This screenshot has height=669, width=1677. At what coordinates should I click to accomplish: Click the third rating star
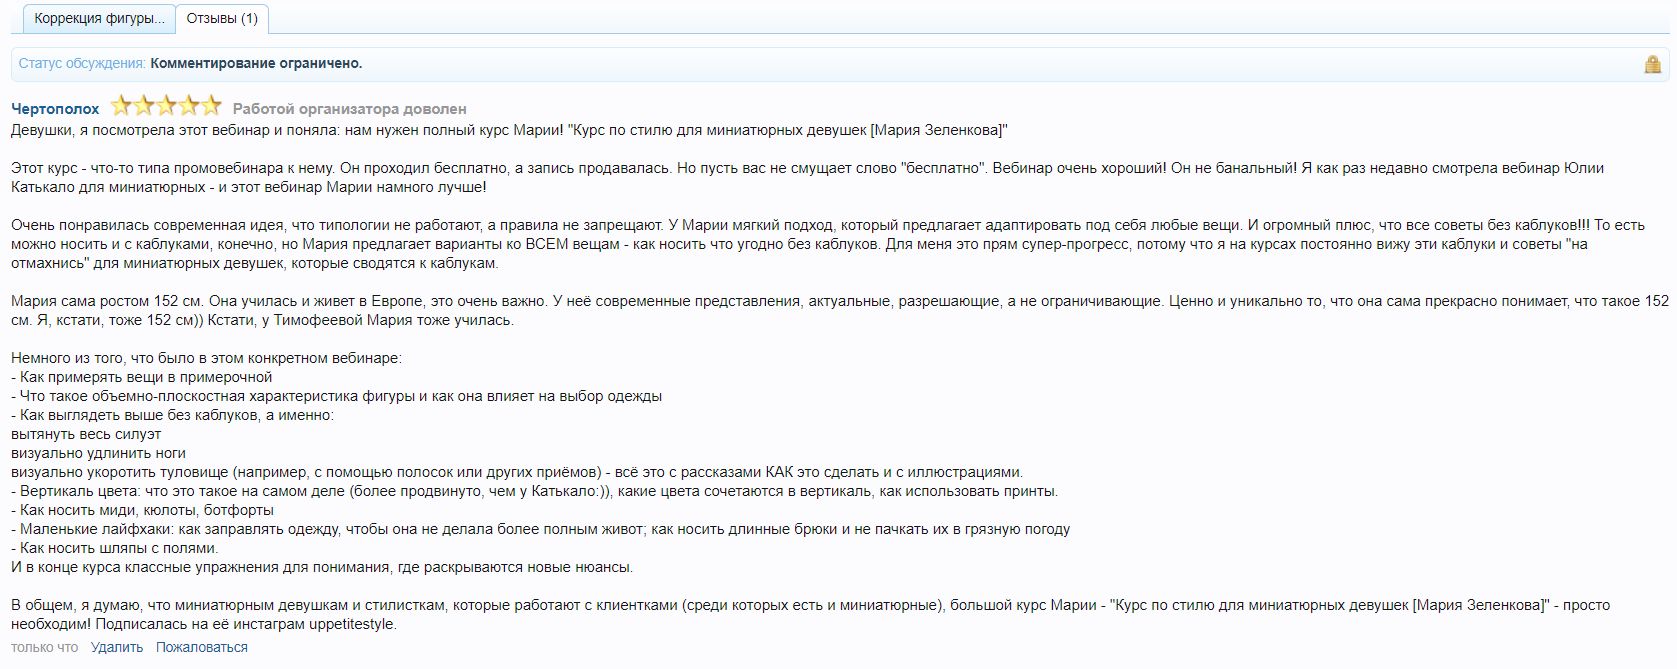(x=166, y=105)
